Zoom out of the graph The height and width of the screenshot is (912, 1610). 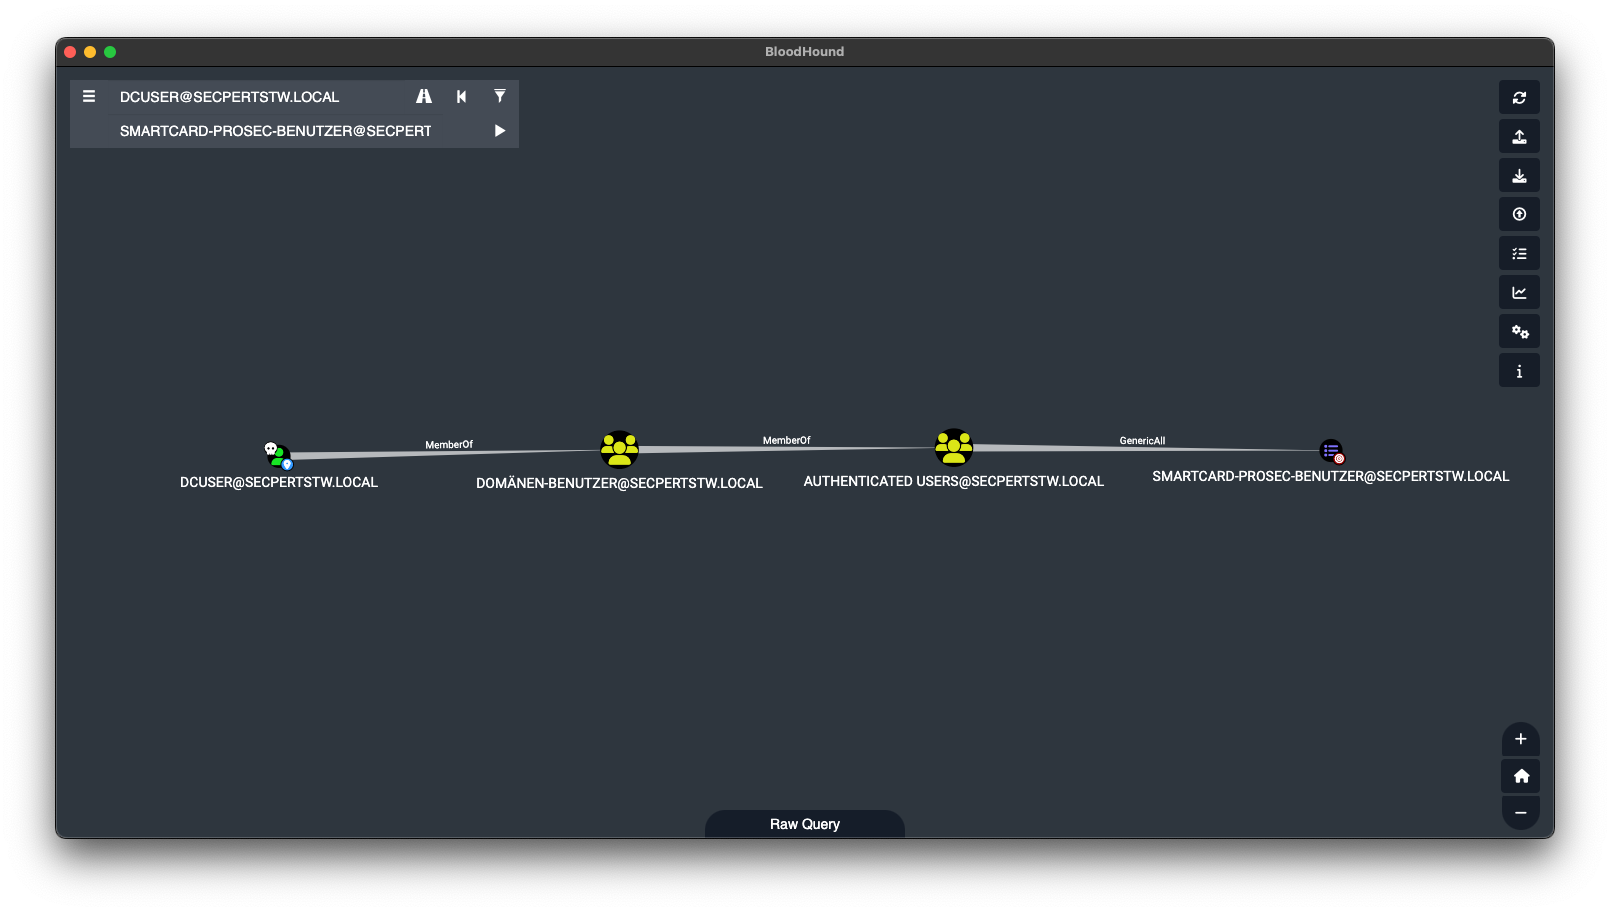click(x=1520, y=812)
